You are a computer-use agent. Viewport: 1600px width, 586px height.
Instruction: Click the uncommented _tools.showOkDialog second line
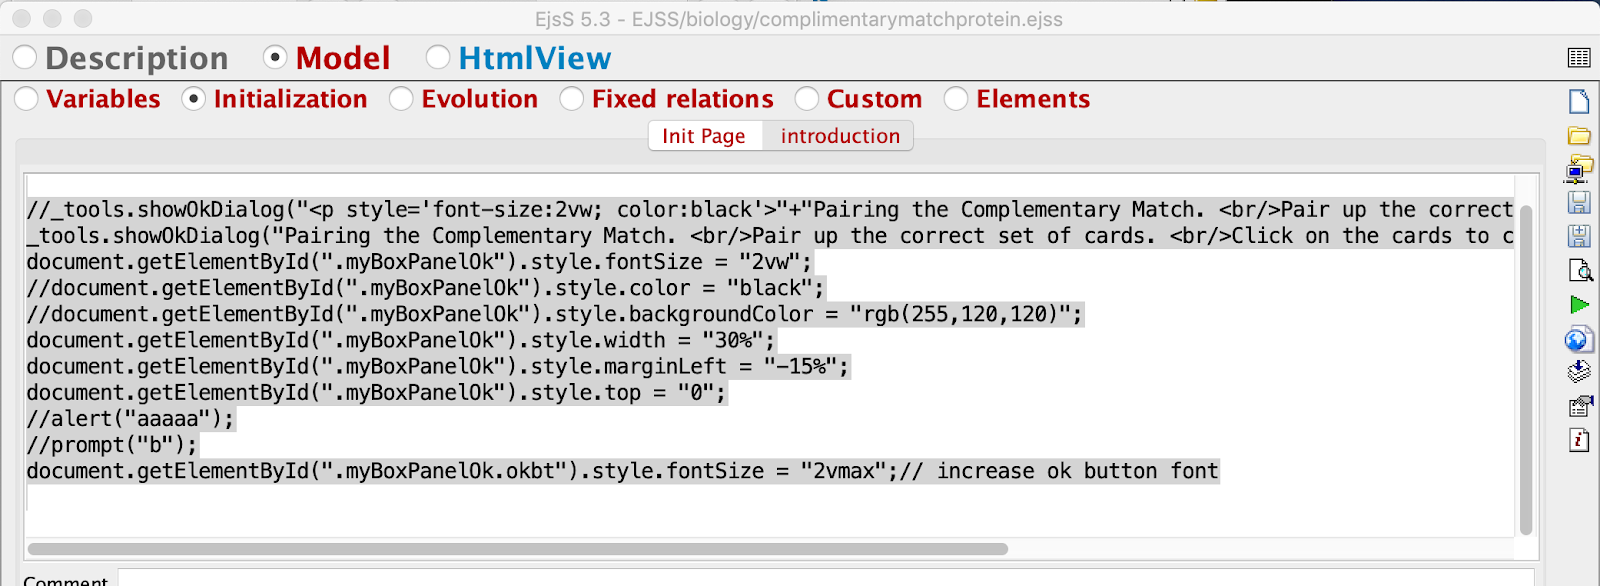click(x=770, y=236)
